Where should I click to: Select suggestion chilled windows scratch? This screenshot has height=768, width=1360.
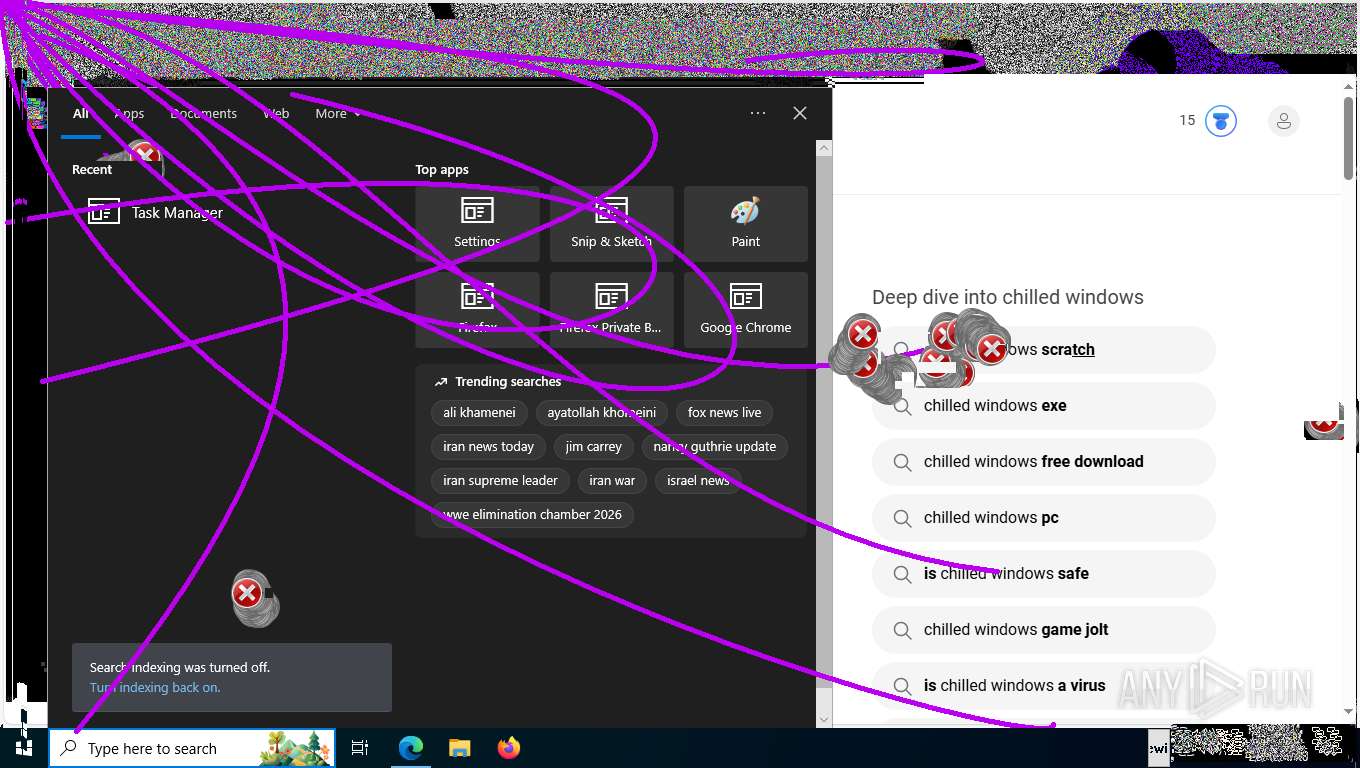click(1043, 350)
